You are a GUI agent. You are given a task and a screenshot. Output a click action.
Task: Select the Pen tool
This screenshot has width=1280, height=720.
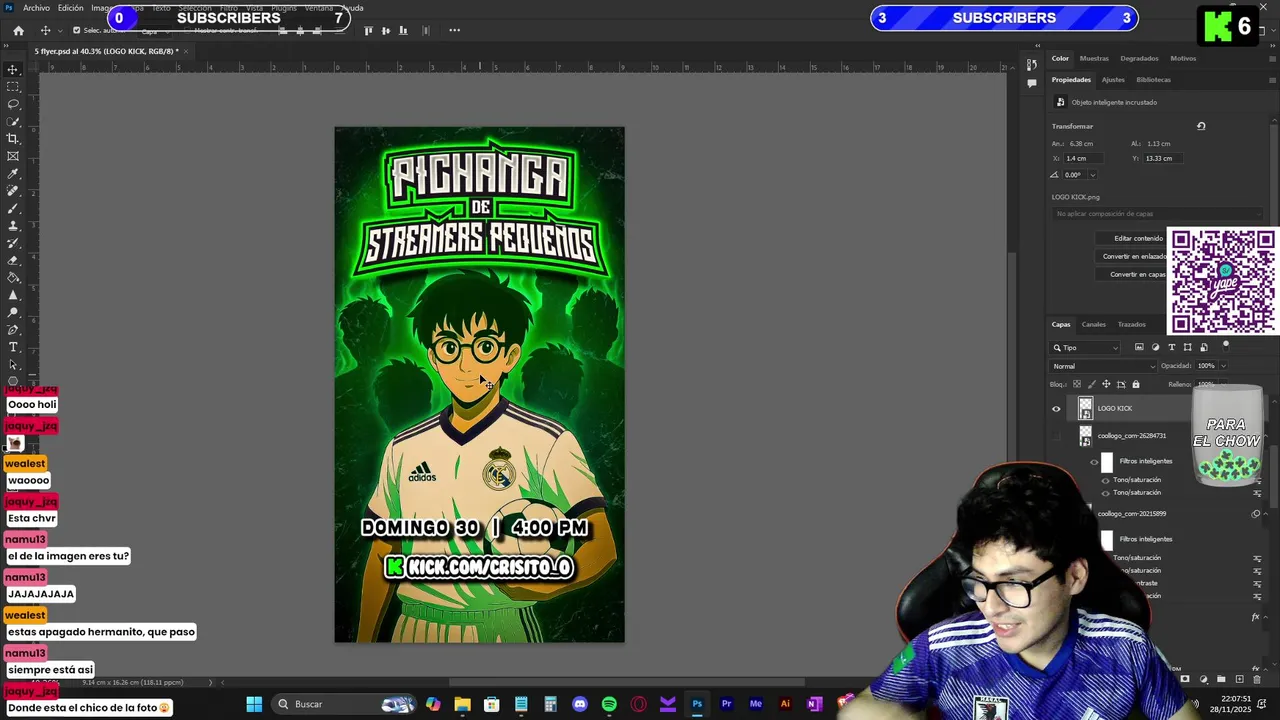13,330
